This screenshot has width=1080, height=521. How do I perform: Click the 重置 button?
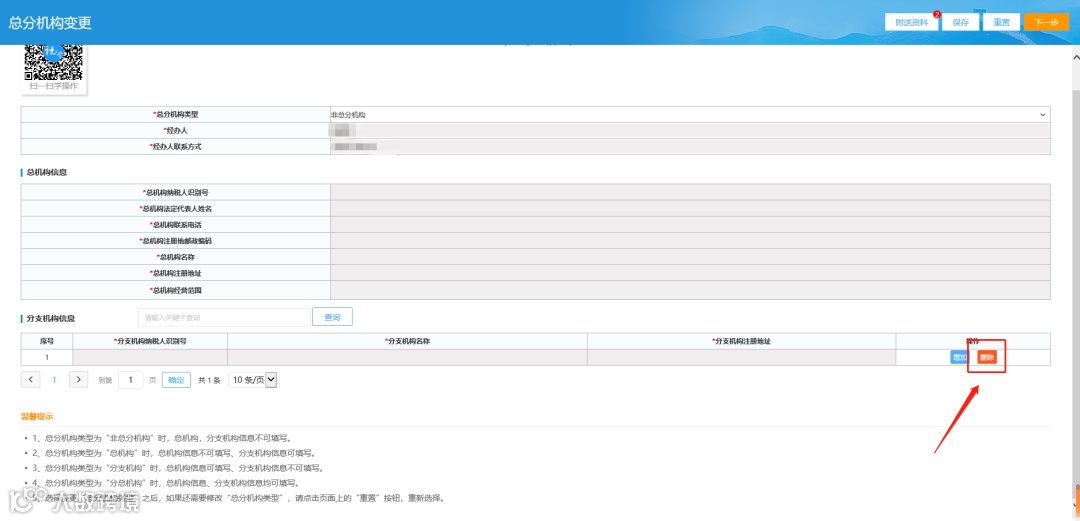pos(1001,22)
